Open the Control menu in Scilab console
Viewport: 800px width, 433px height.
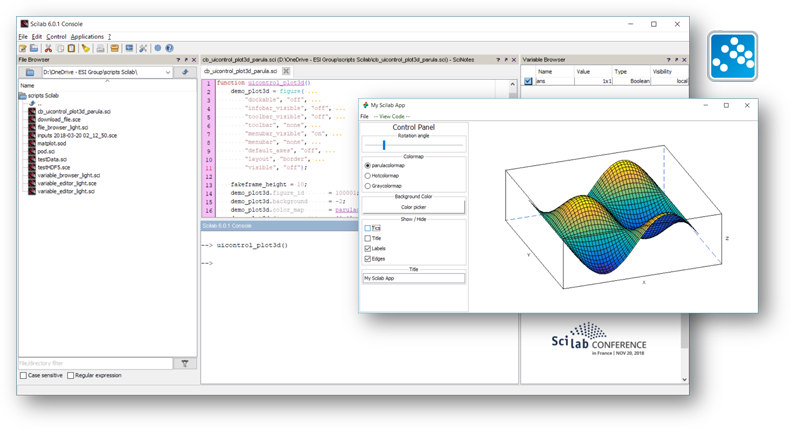pos(56,36)
